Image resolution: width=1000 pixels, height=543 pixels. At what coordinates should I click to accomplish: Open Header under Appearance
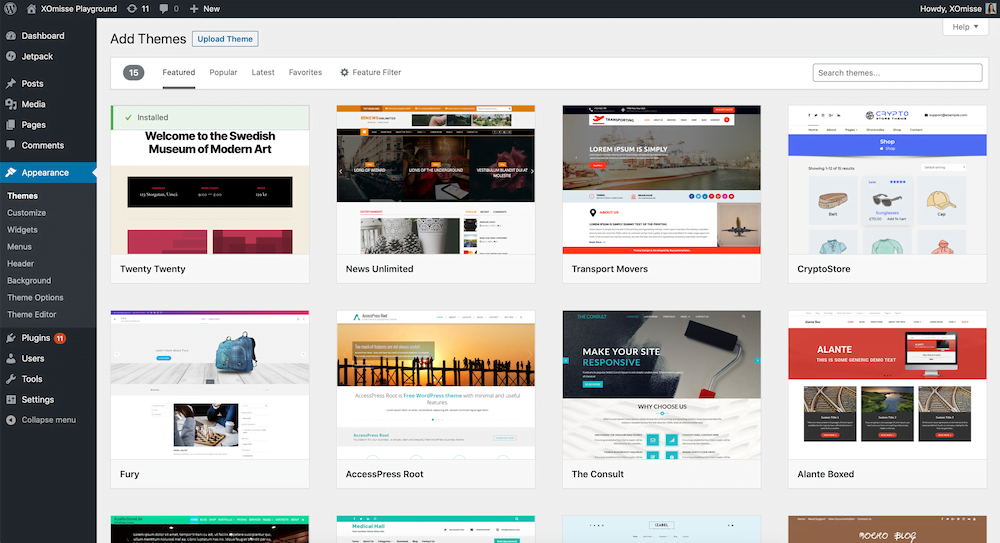(x=20, y=264)
